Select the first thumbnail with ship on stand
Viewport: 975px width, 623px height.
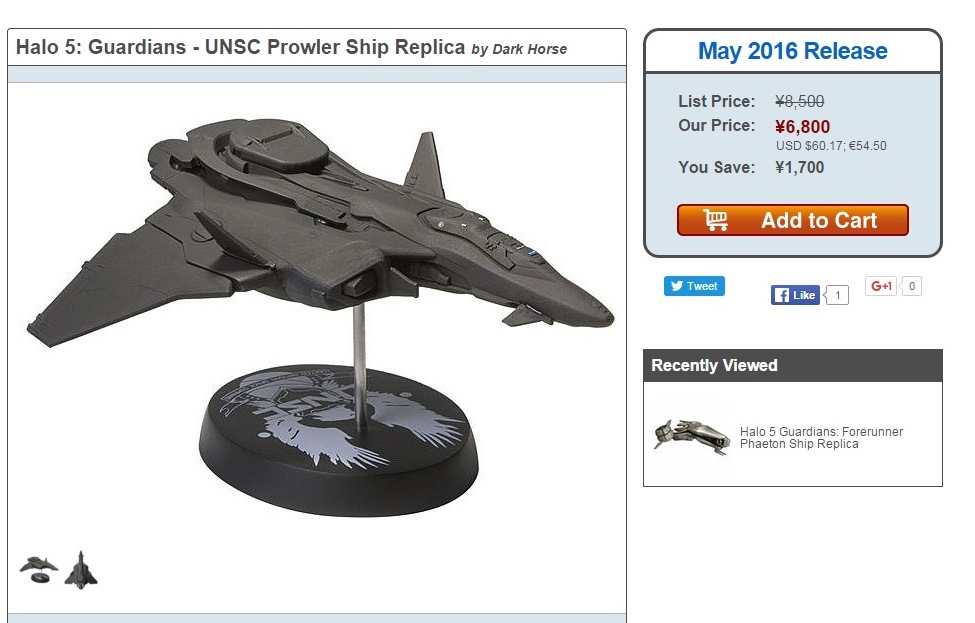click(x=39, y=570)
